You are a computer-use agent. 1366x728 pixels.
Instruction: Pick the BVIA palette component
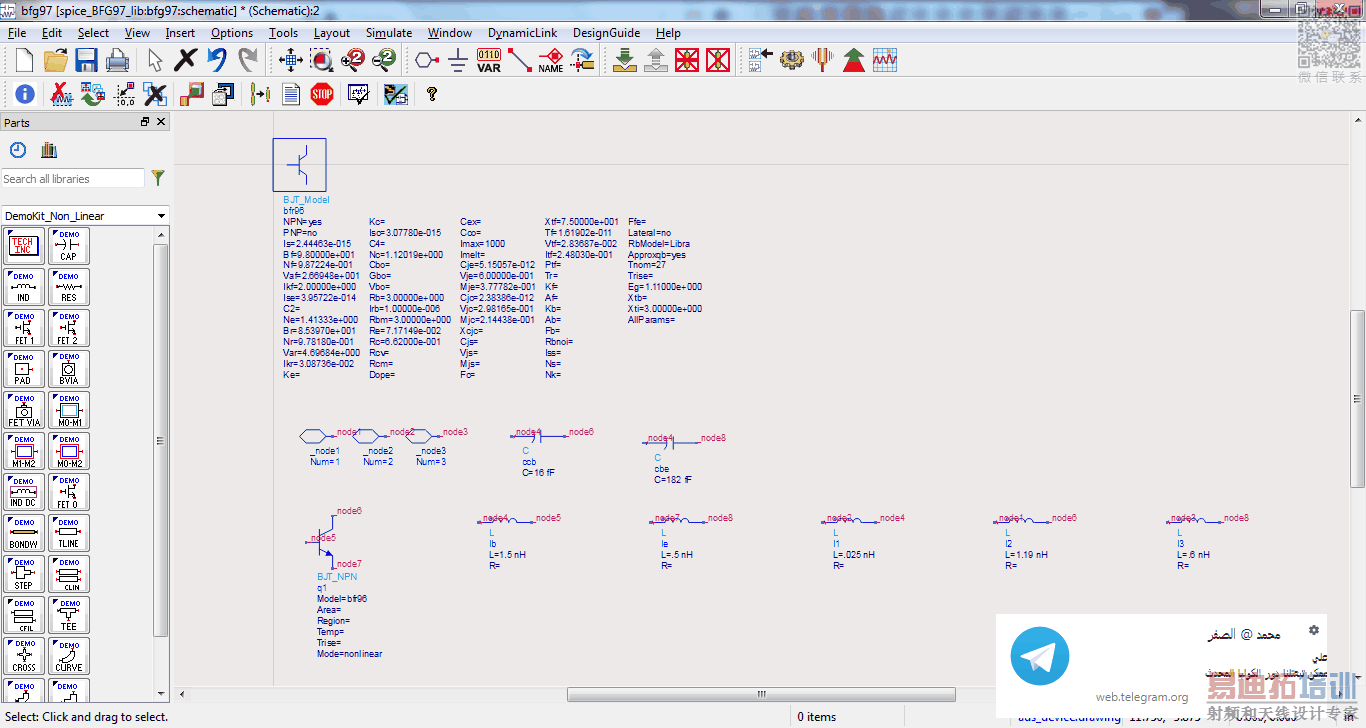pyautogui.click(x=69, y=369)
